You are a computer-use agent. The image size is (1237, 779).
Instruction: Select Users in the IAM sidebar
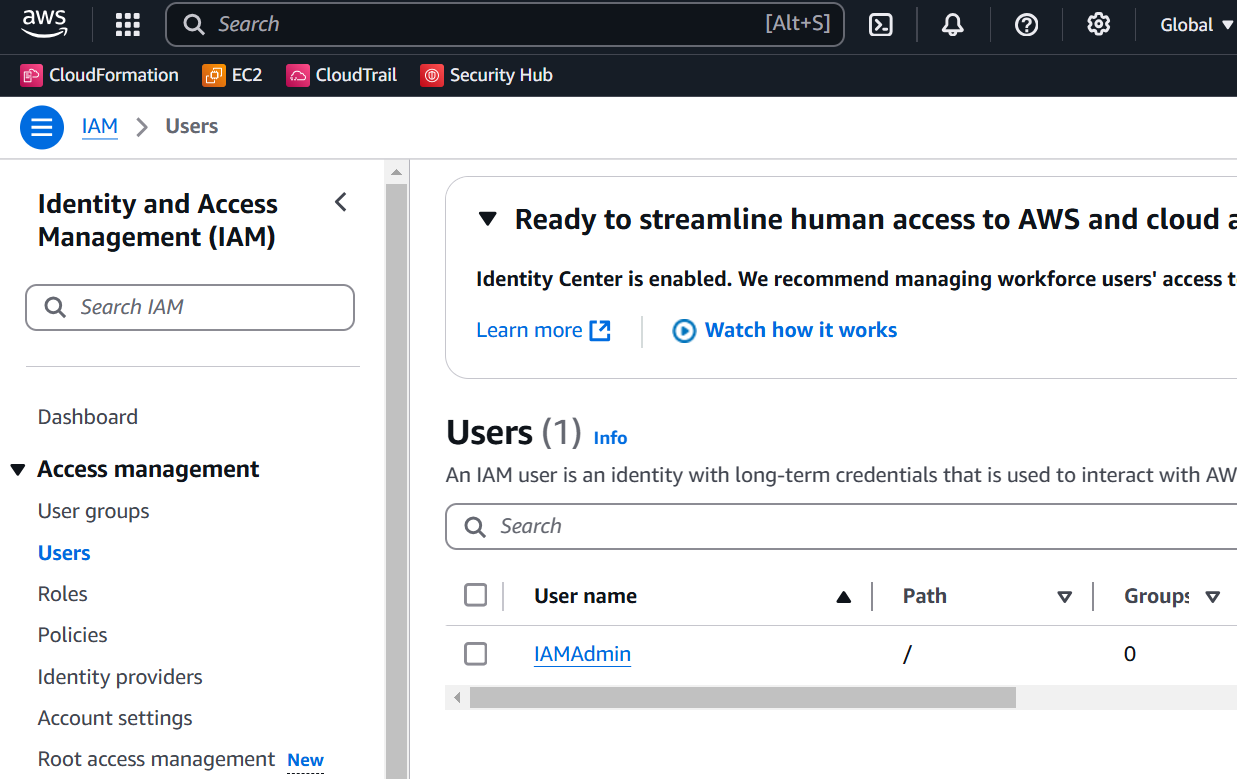point(64,553)
